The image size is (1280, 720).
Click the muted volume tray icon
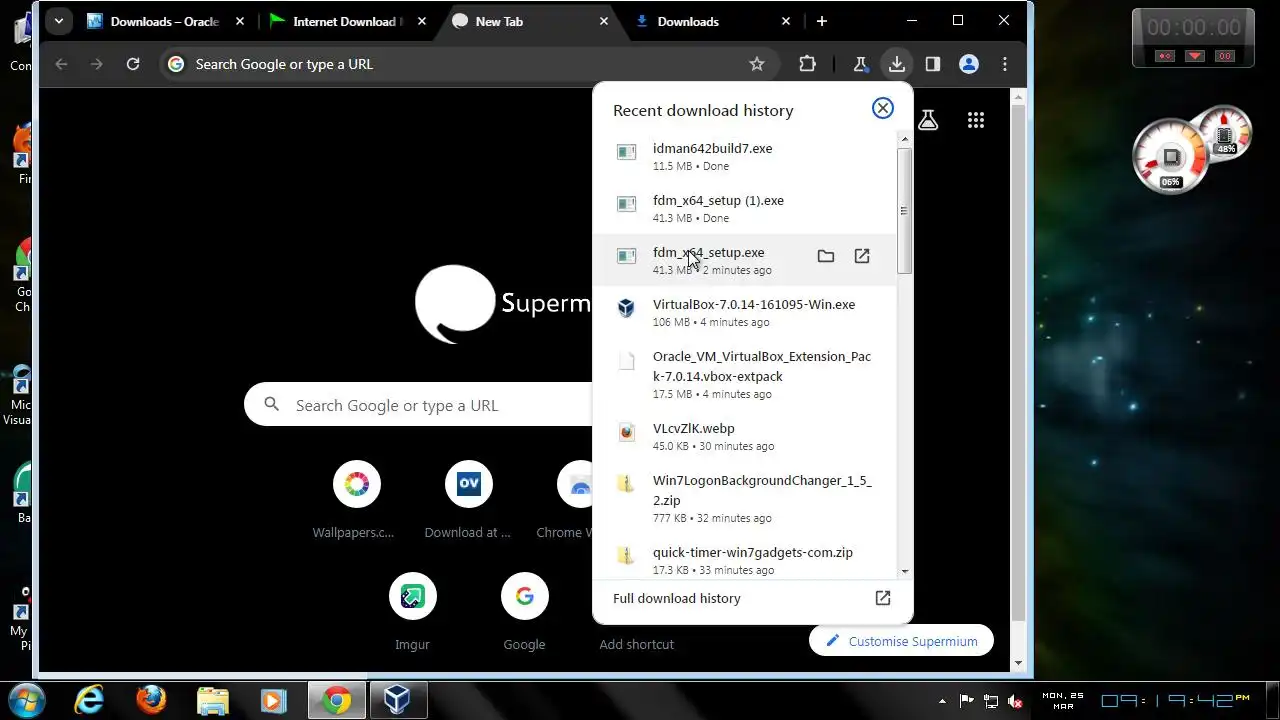[1016, 701]
